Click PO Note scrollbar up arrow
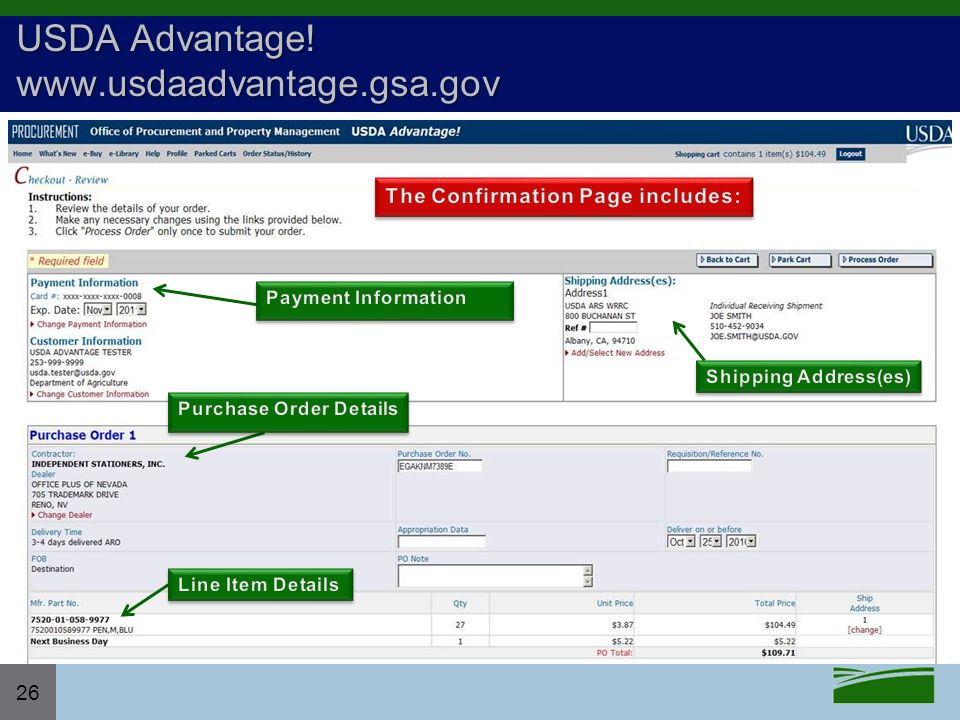 588,570
